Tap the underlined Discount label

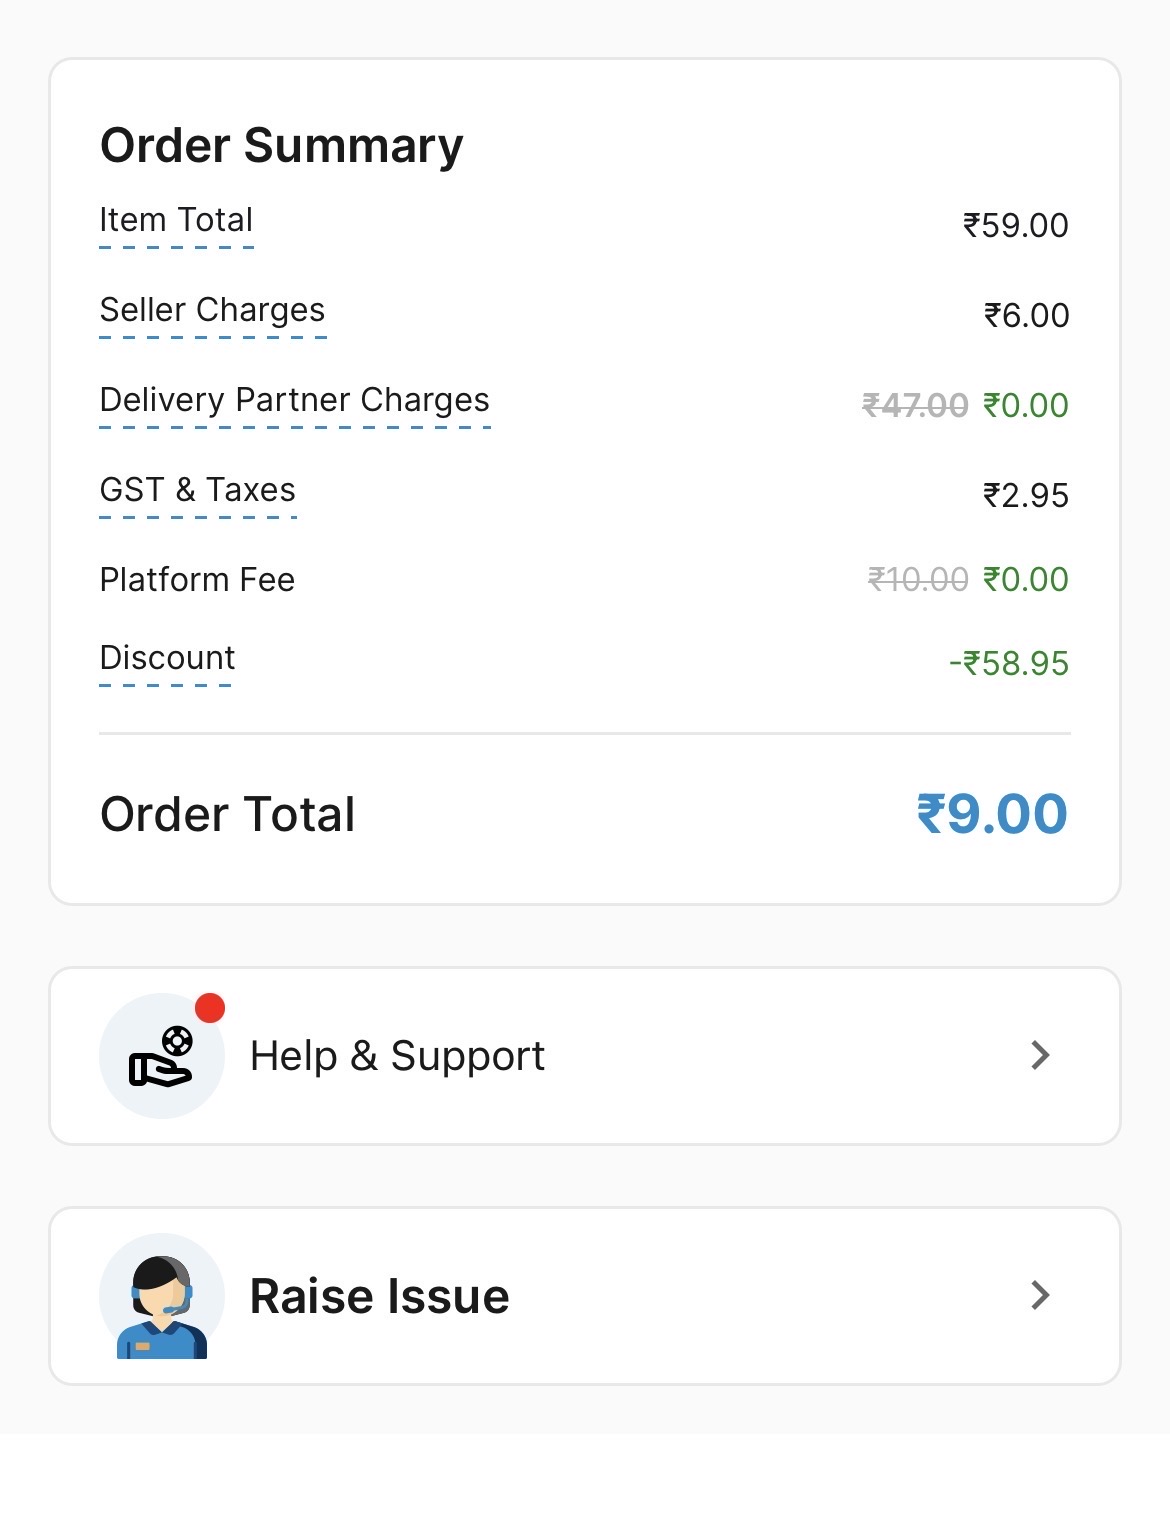(x=167, y=659)
